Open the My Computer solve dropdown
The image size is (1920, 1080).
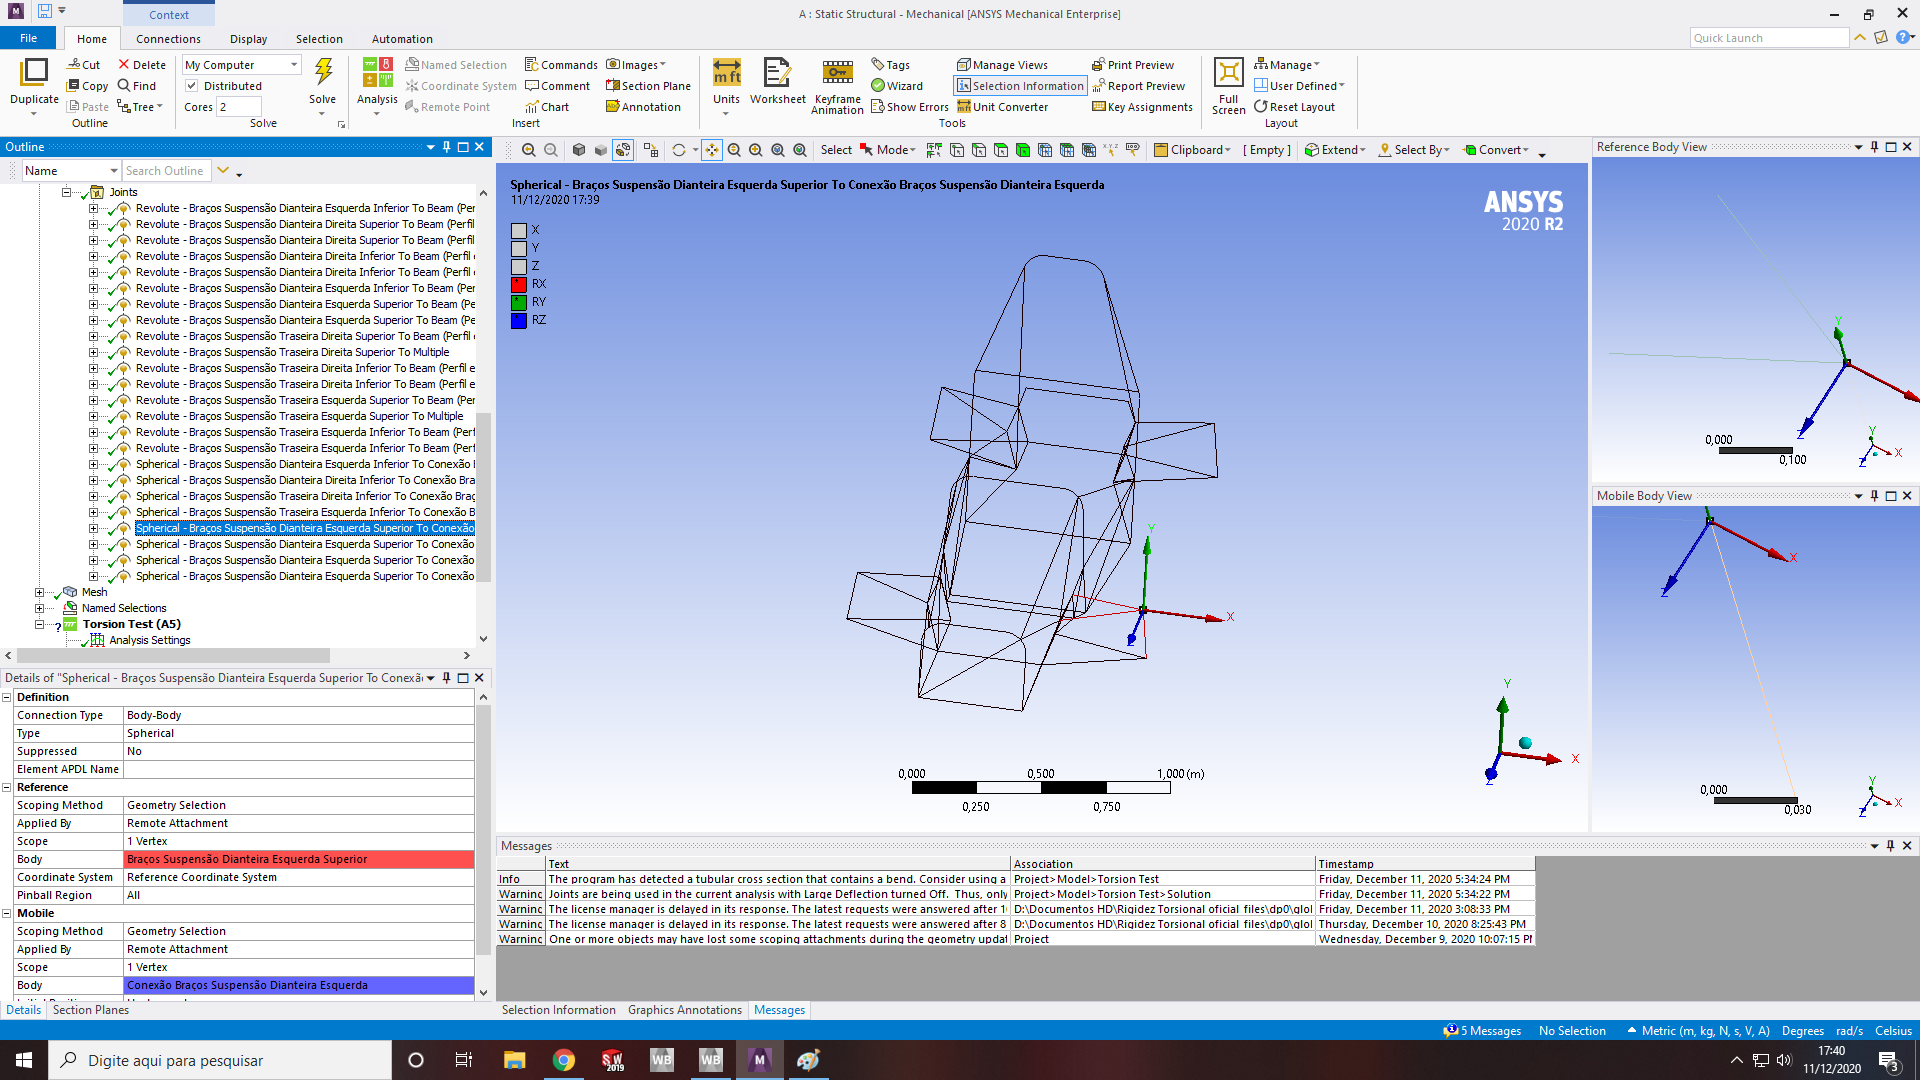[242, 65]
